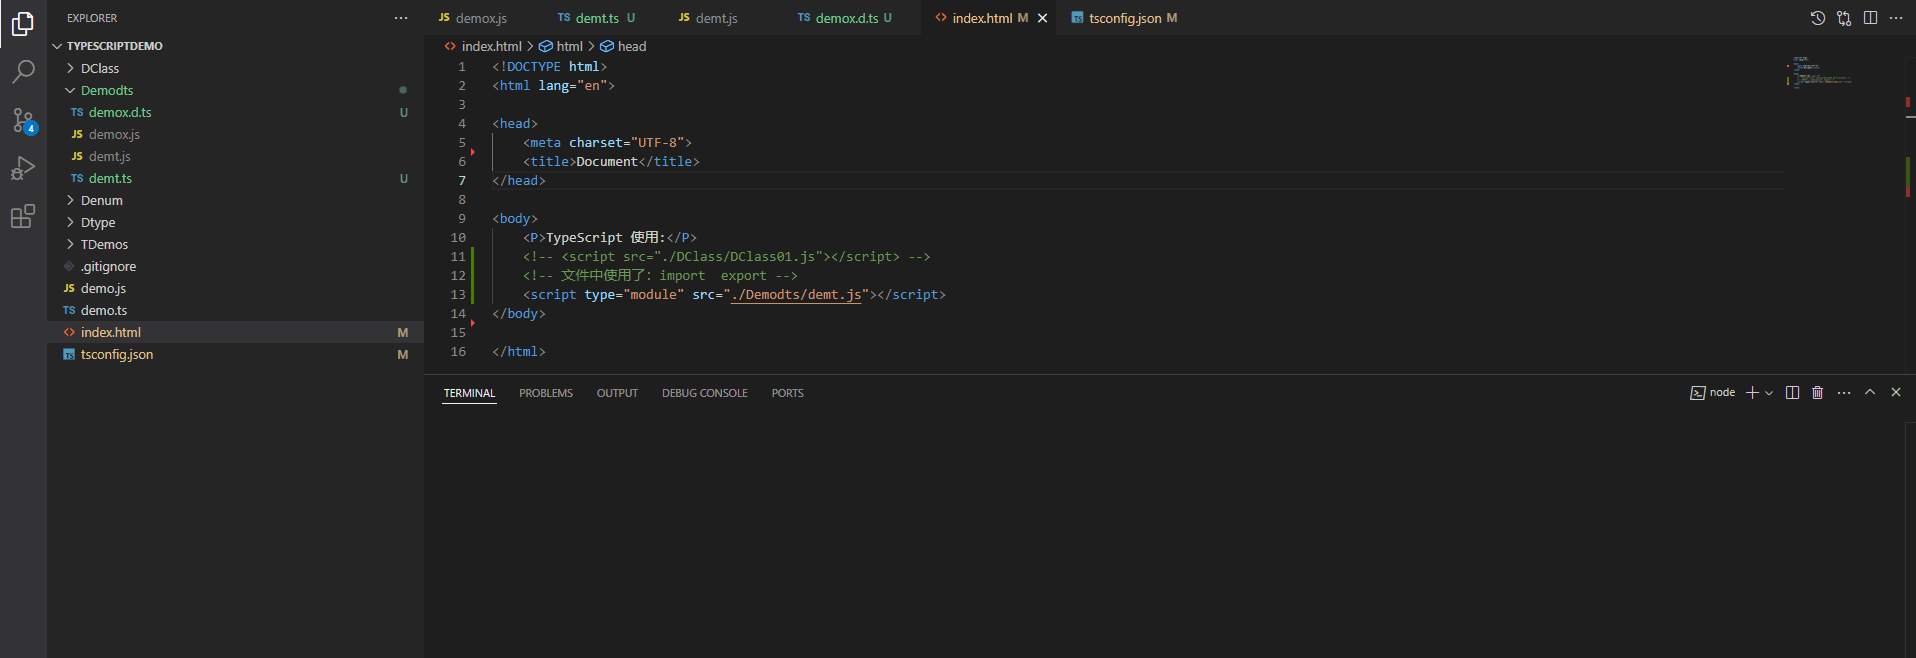Click the EXPLORER sidebar title
Screen dimensions: 1916x658
[x=92, y=18]
